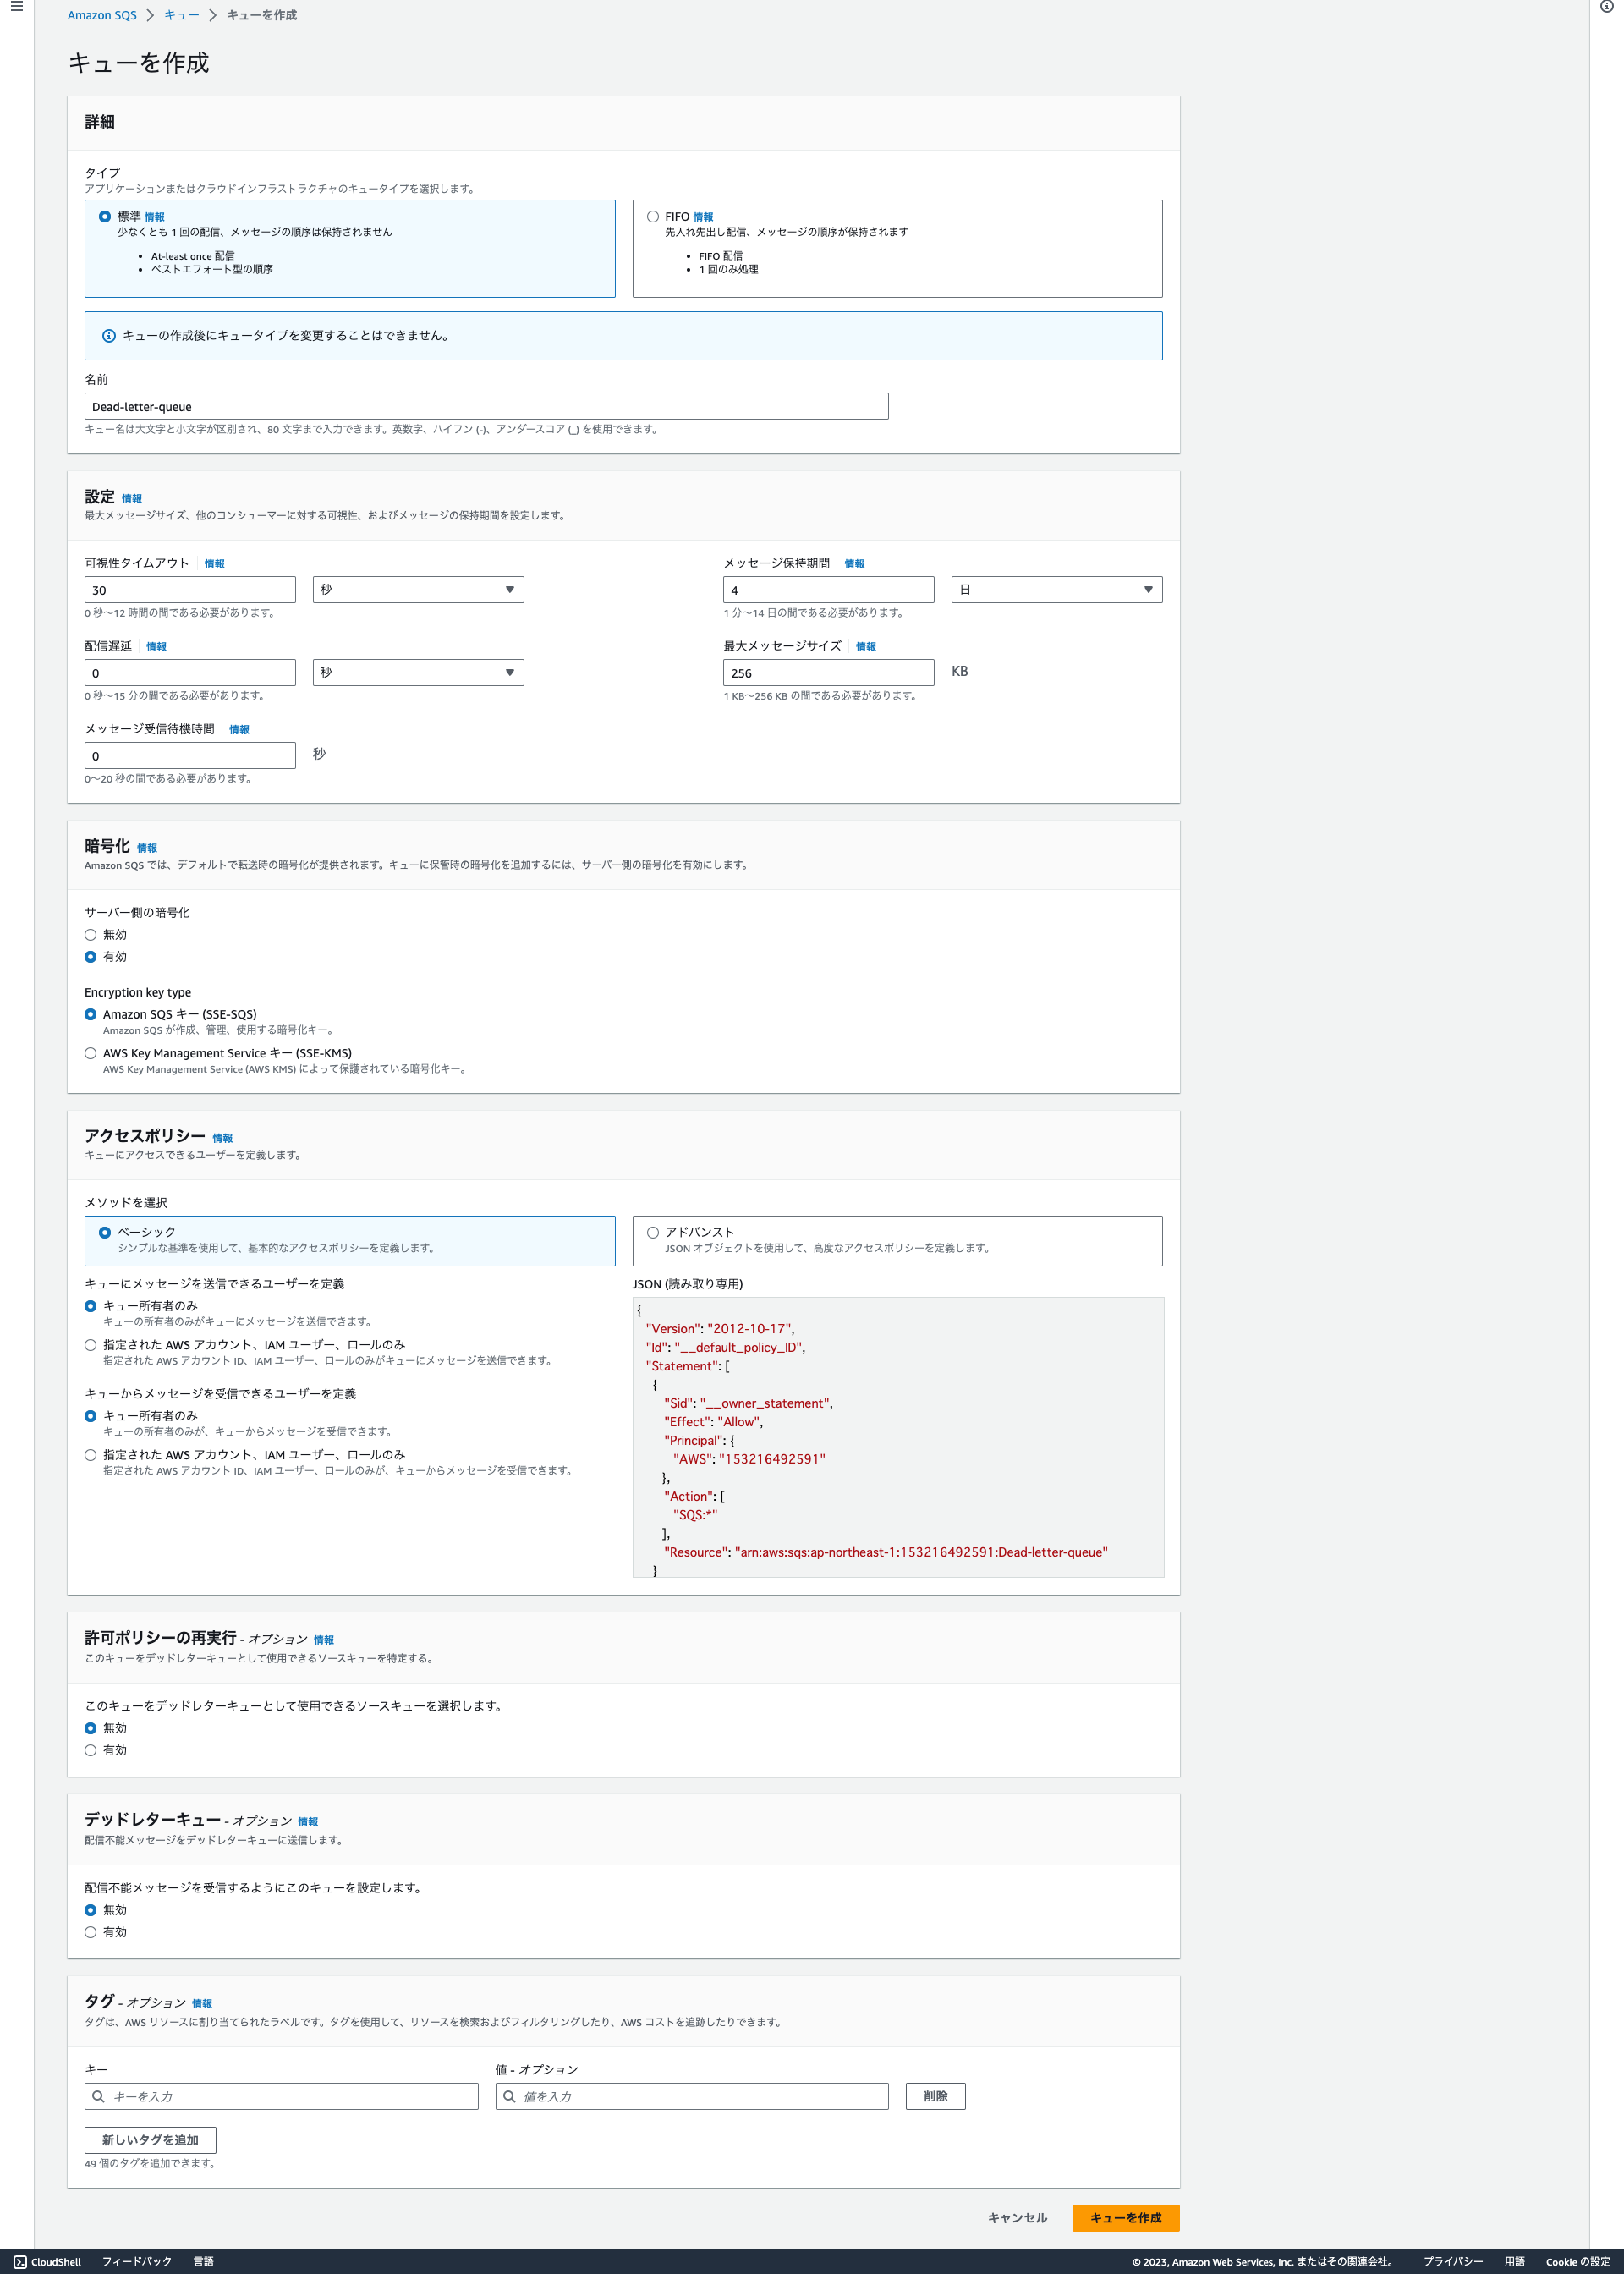Open visibility timeout unit dropdown
The height and width of the screenshot is (2274, 1624).
[x=418, y=590]
